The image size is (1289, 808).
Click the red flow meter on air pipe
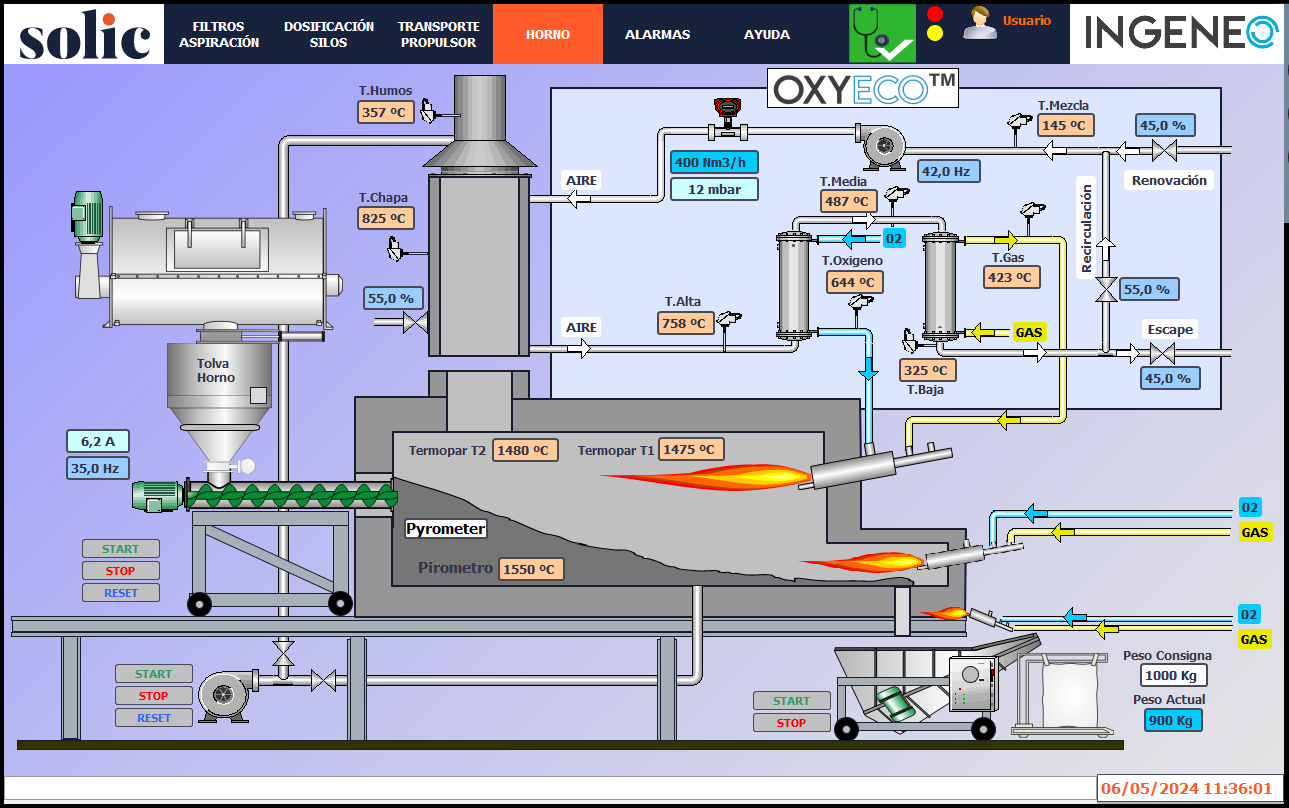tap(724, 112)
